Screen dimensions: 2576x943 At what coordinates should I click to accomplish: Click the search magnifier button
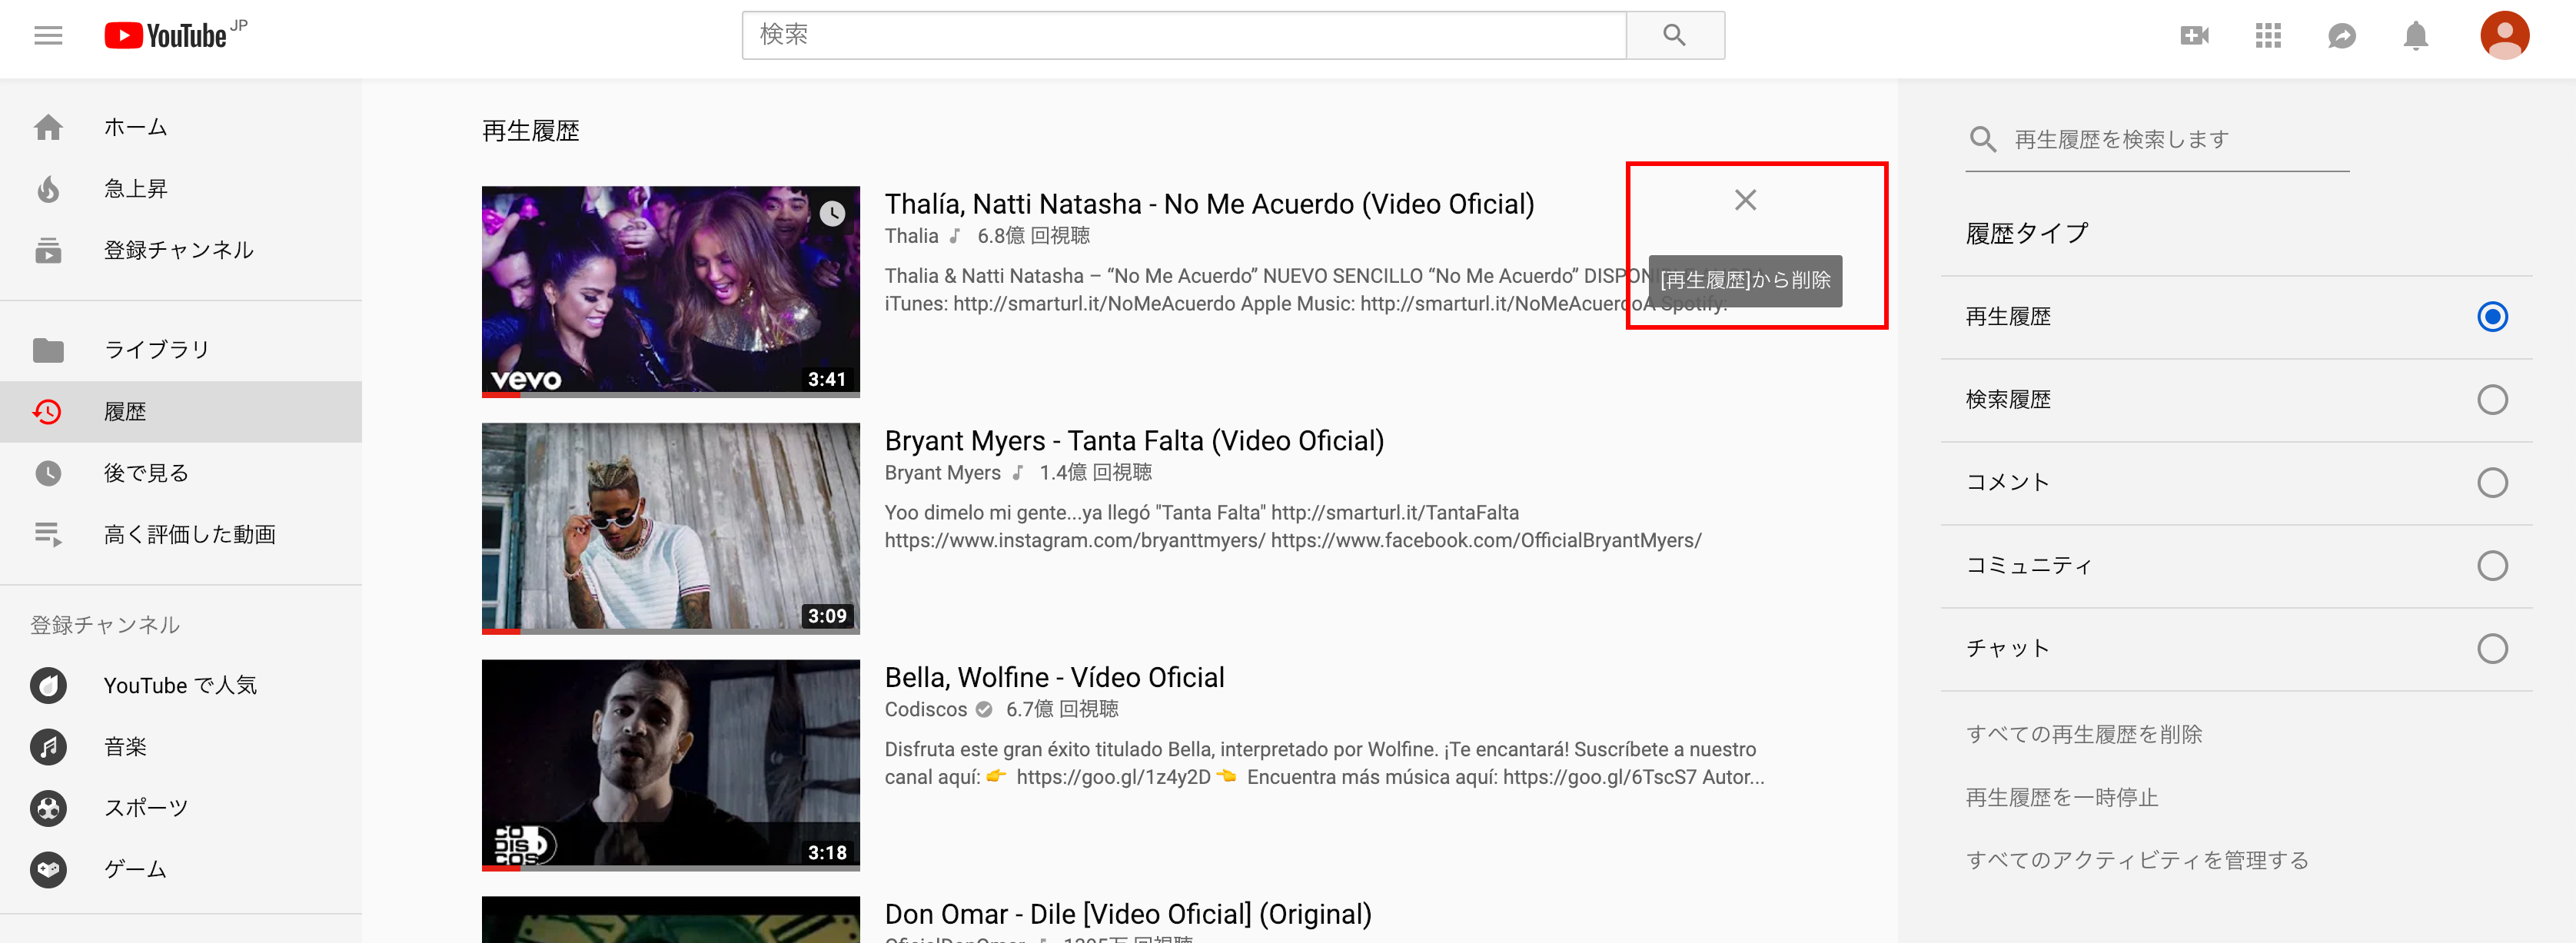click(1674, 35)
